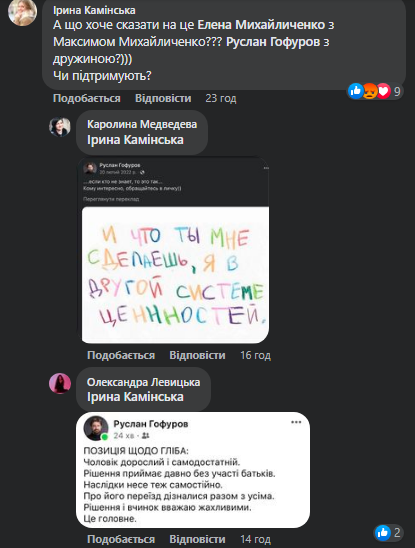Image resolution: width=415 pixels, height=548 pixels.
Task: Like Каролина Медведева's reply via Подобається
Action: [121, 355]
